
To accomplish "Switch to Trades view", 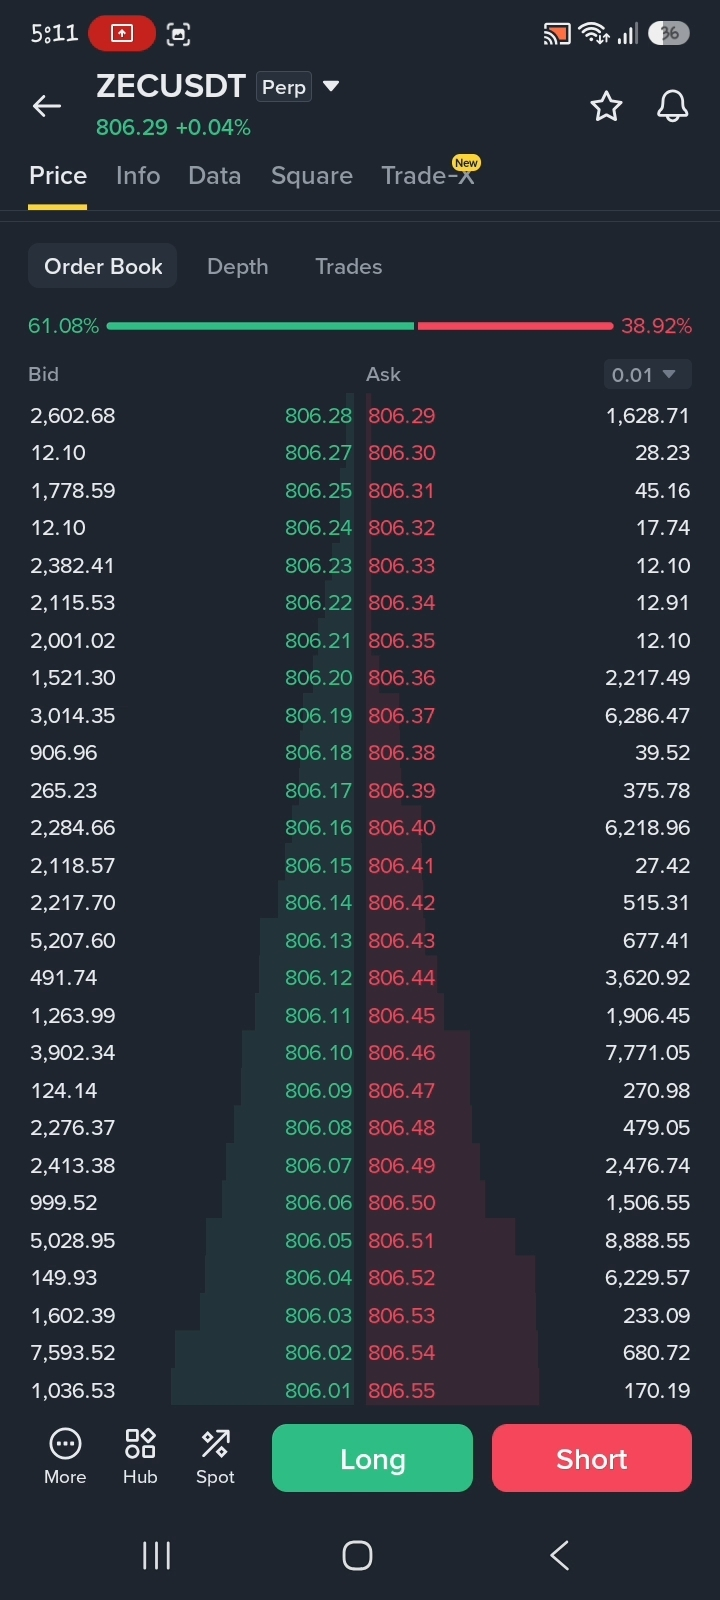I will (x=348, y=267).
